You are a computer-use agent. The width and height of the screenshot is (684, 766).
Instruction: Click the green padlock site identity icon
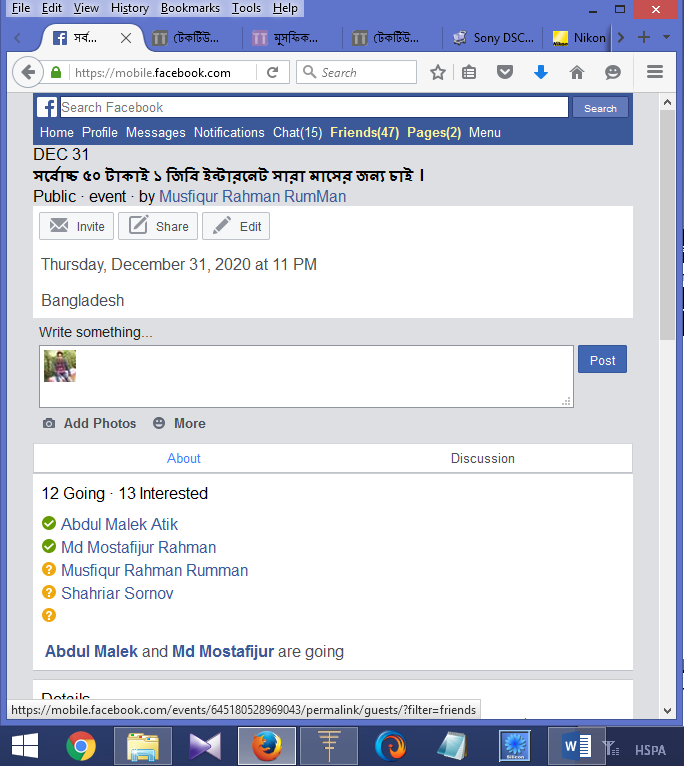[x=56, y=73]
